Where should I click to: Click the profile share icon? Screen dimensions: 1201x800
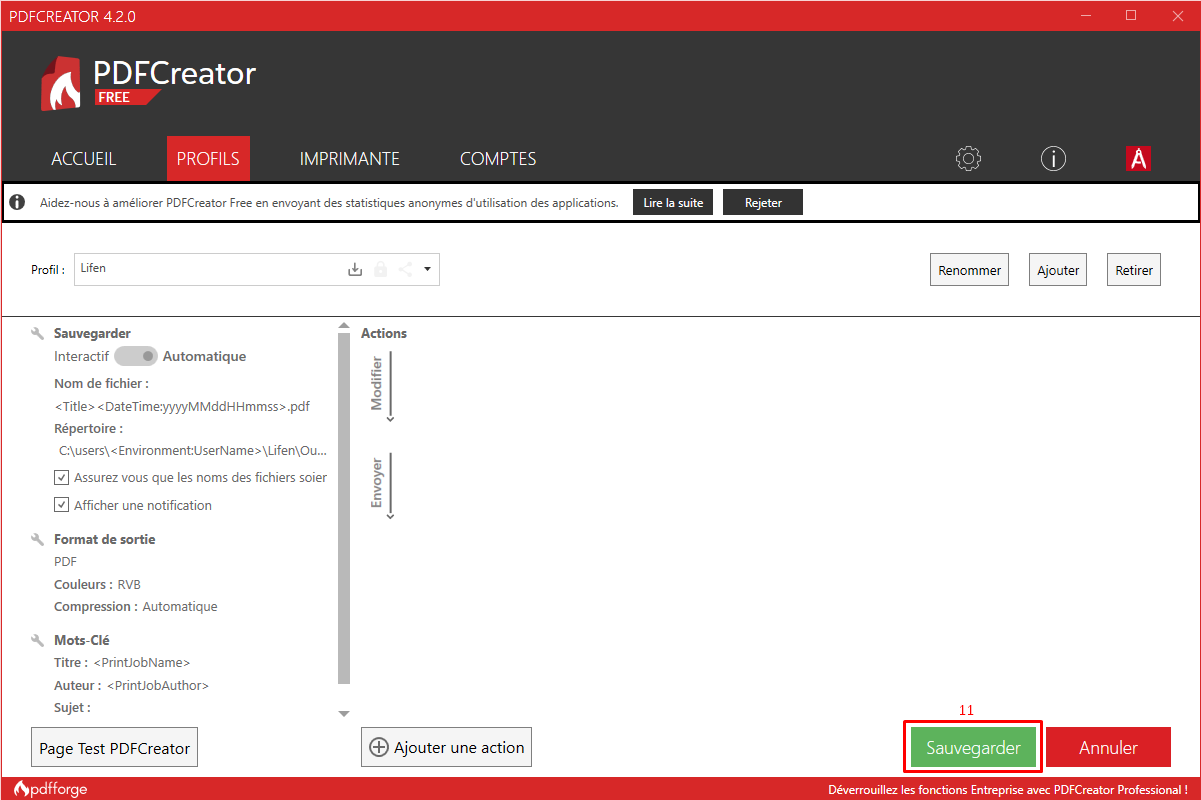click(x=405, y=269)
